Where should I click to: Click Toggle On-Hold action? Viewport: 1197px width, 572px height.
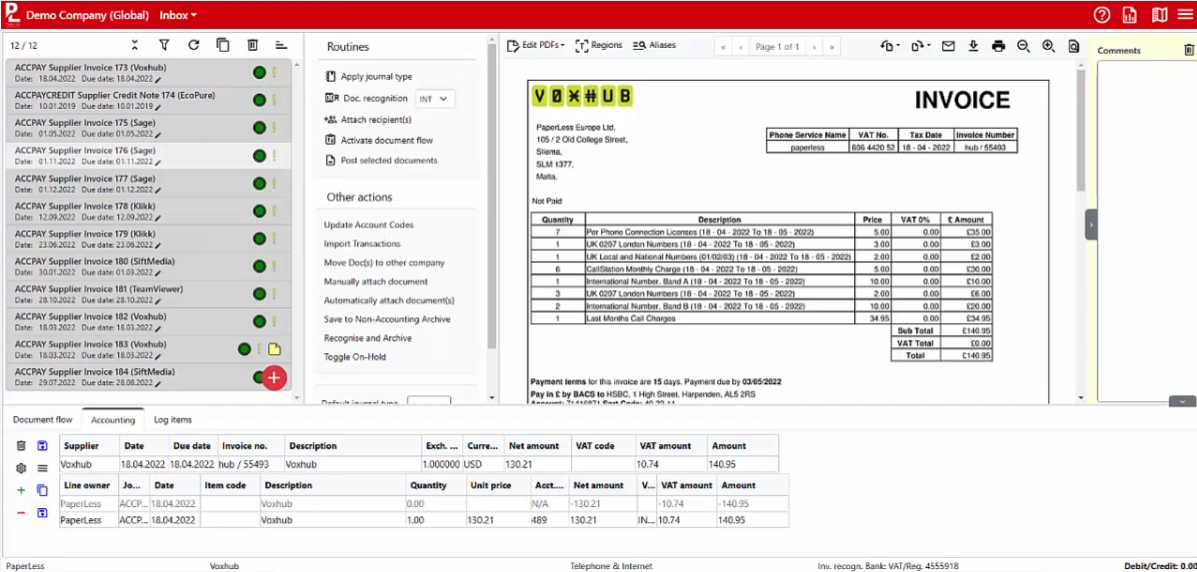click(354, 357)
